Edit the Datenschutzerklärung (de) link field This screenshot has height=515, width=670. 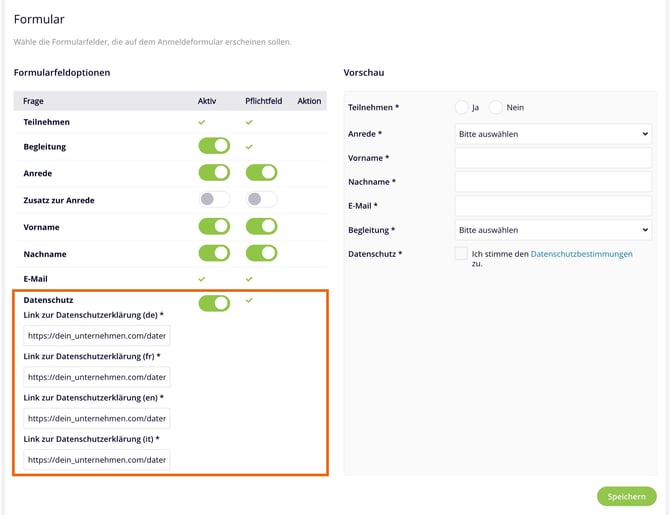coord(97,336)
